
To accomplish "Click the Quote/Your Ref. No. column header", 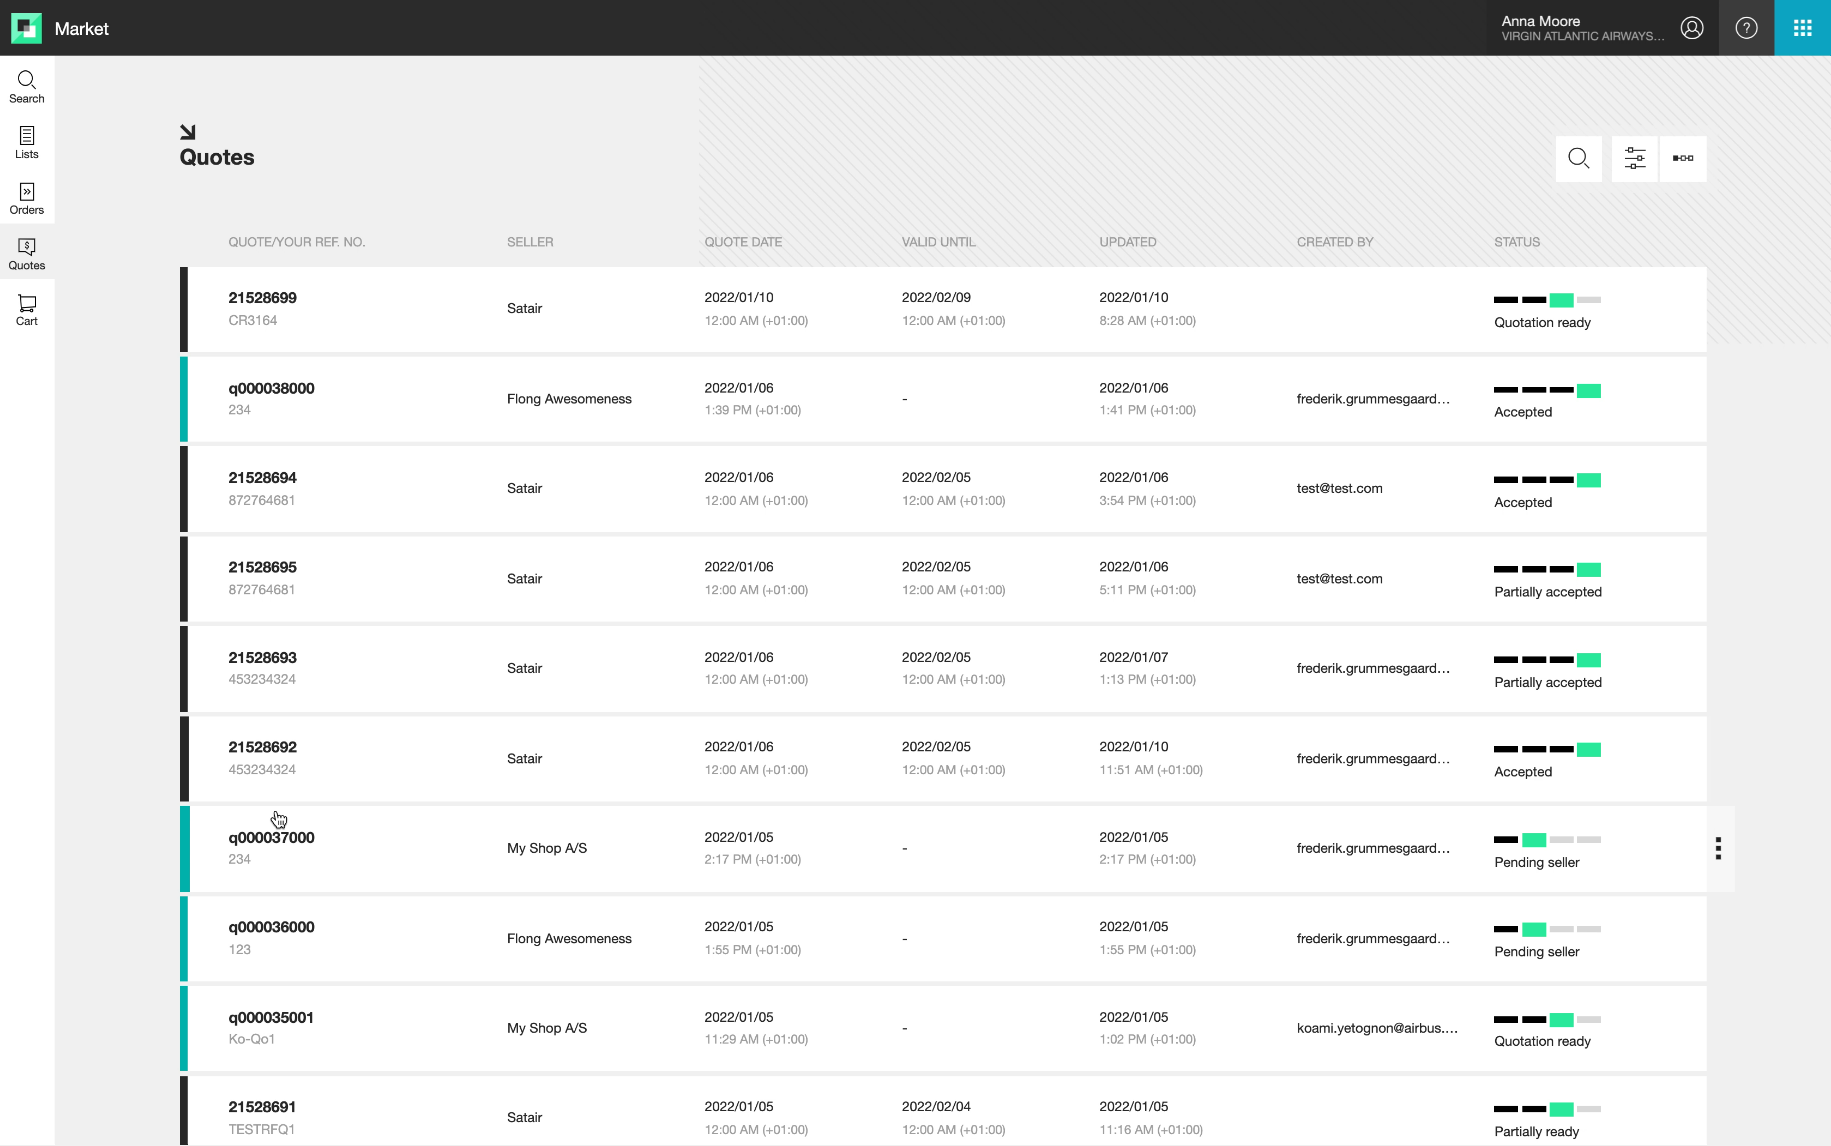I will (296, 242).
